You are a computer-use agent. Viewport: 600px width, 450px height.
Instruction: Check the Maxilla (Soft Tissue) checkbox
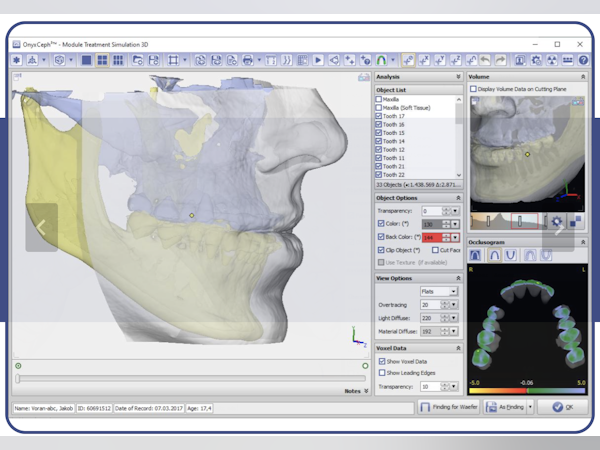[x=378, y=108]
